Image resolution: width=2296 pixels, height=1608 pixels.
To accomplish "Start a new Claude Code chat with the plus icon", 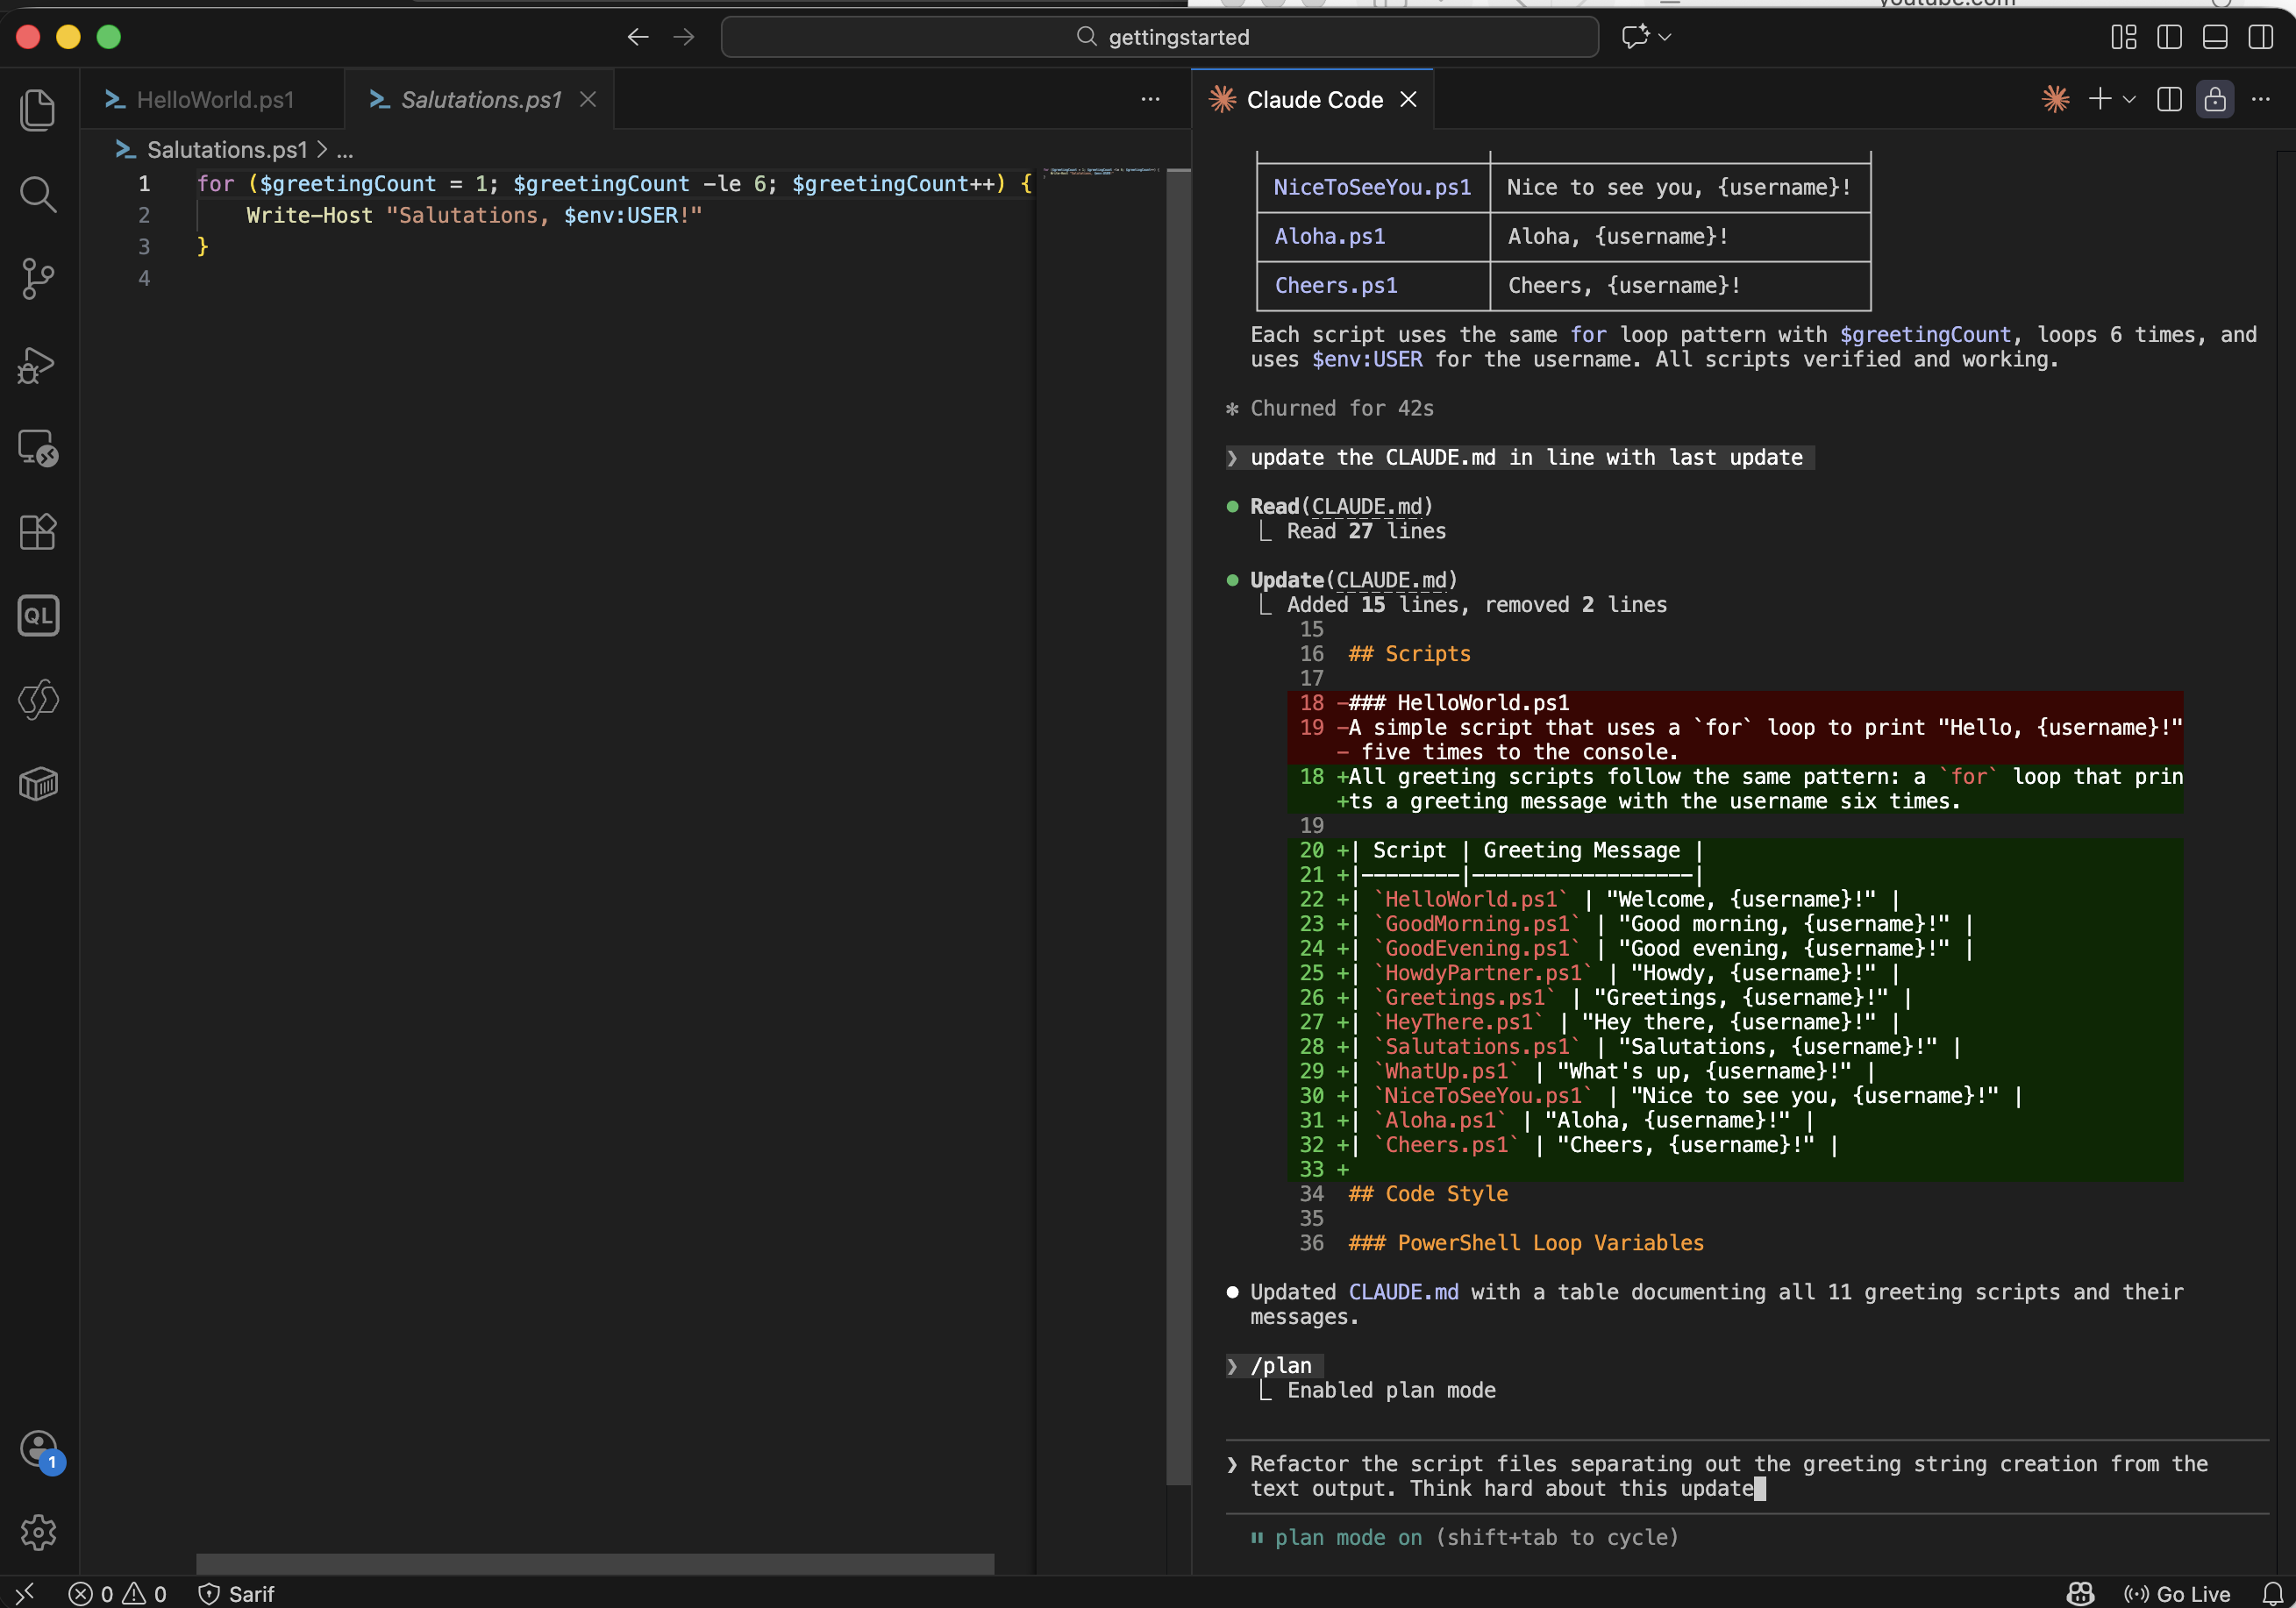I will 2100,99.
